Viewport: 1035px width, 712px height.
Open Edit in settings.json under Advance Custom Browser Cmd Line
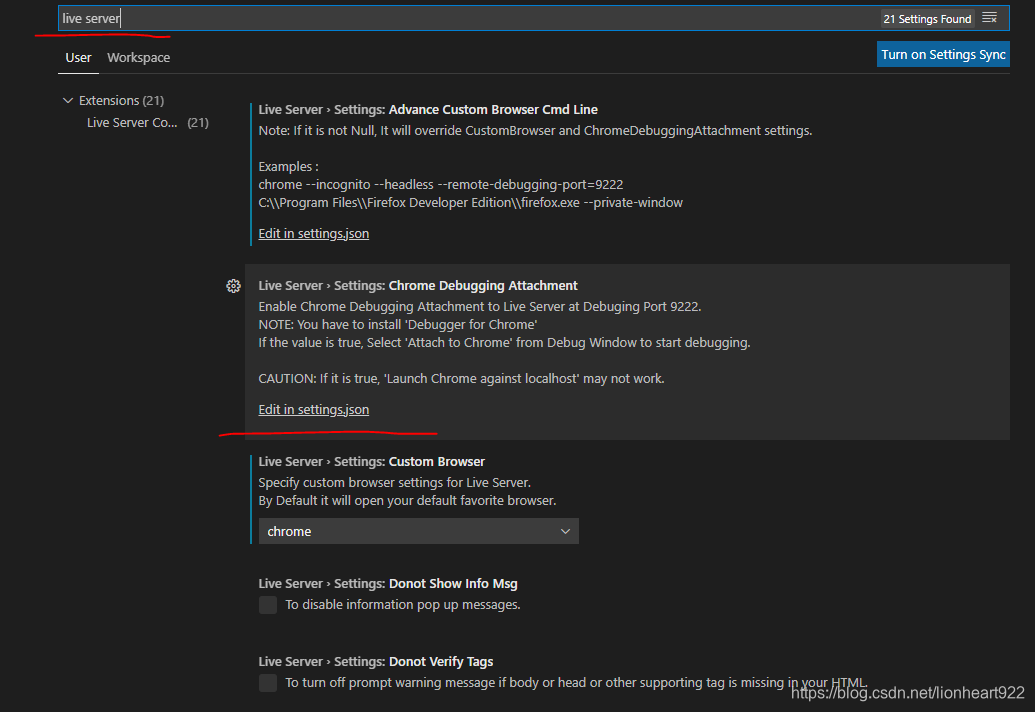tap(314, 234)
